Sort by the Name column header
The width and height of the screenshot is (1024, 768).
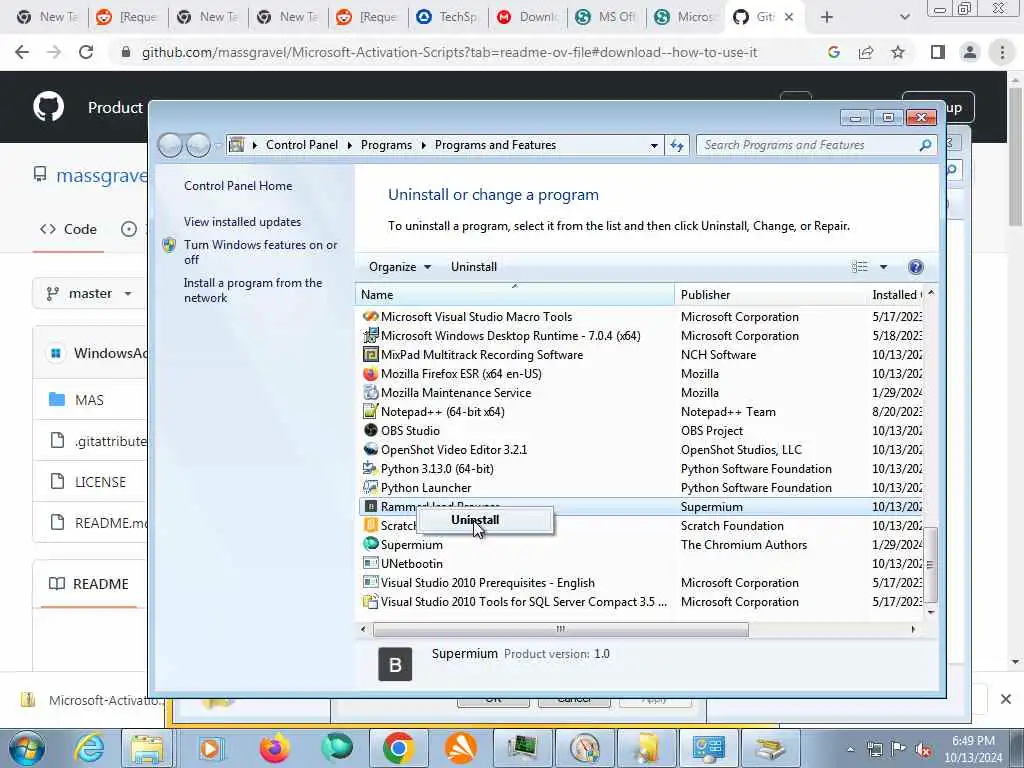click(515, 295)
